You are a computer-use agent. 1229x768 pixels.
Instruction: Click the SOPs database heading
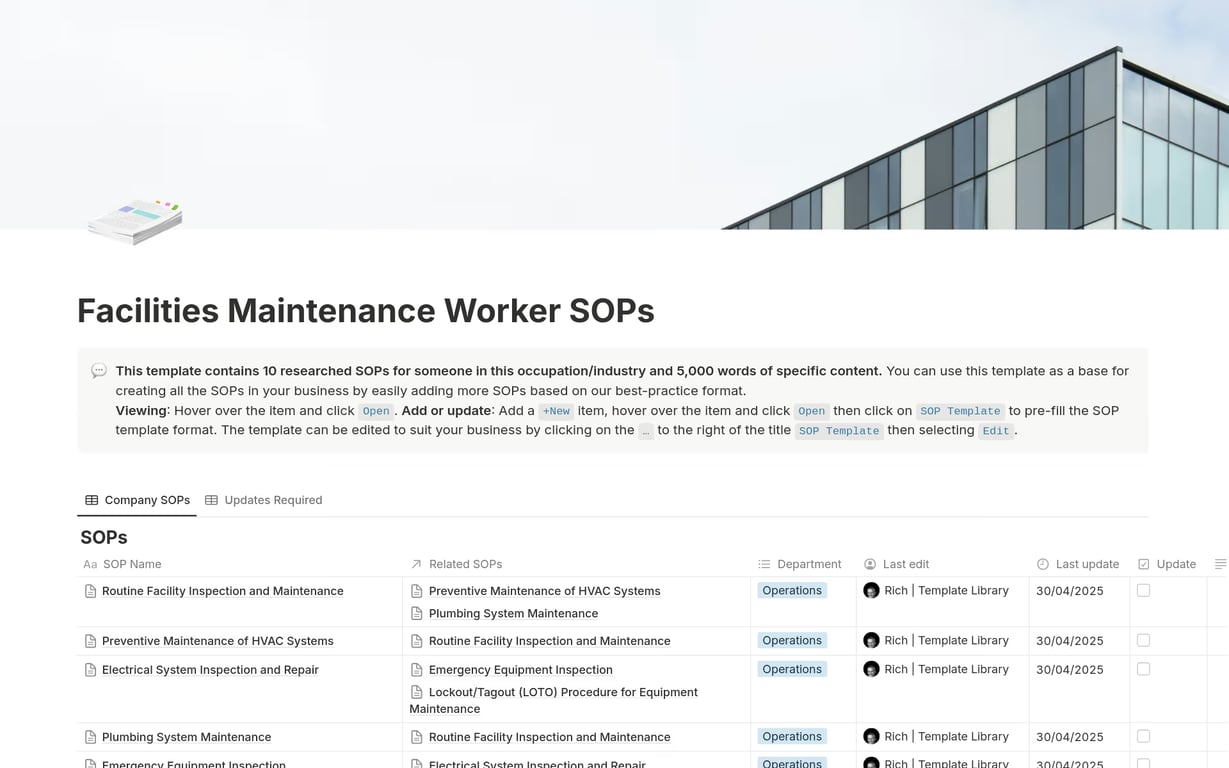(x=104, y=537)
